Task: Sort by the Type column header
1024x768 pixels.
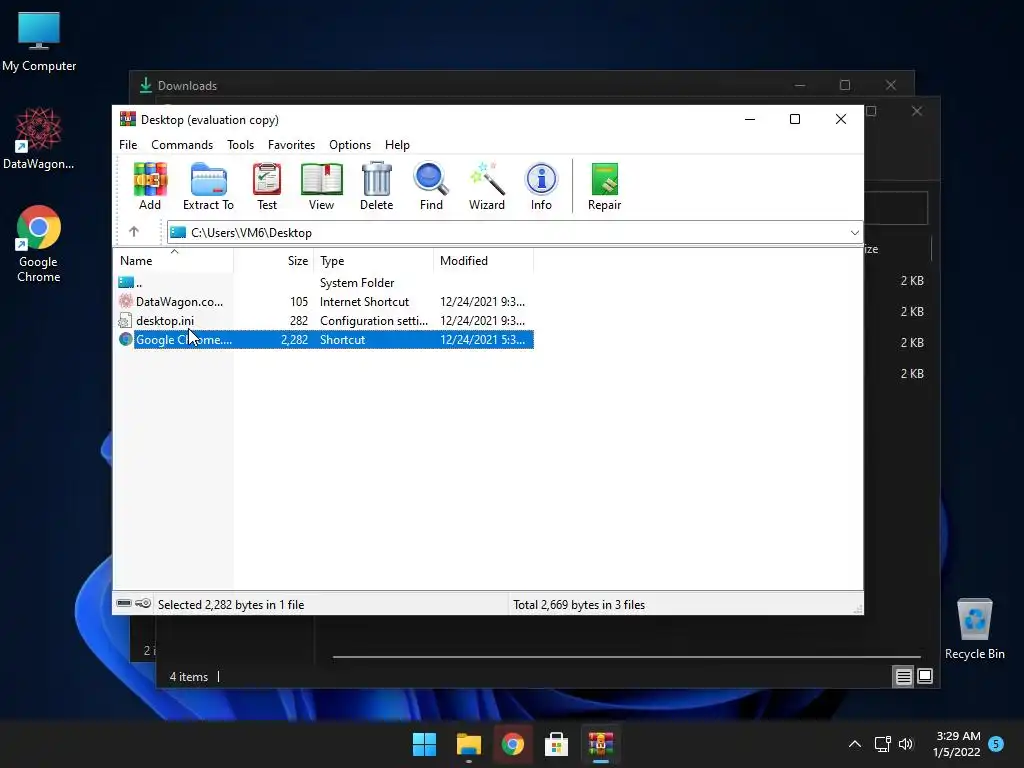Action: (x=374, y=261)
